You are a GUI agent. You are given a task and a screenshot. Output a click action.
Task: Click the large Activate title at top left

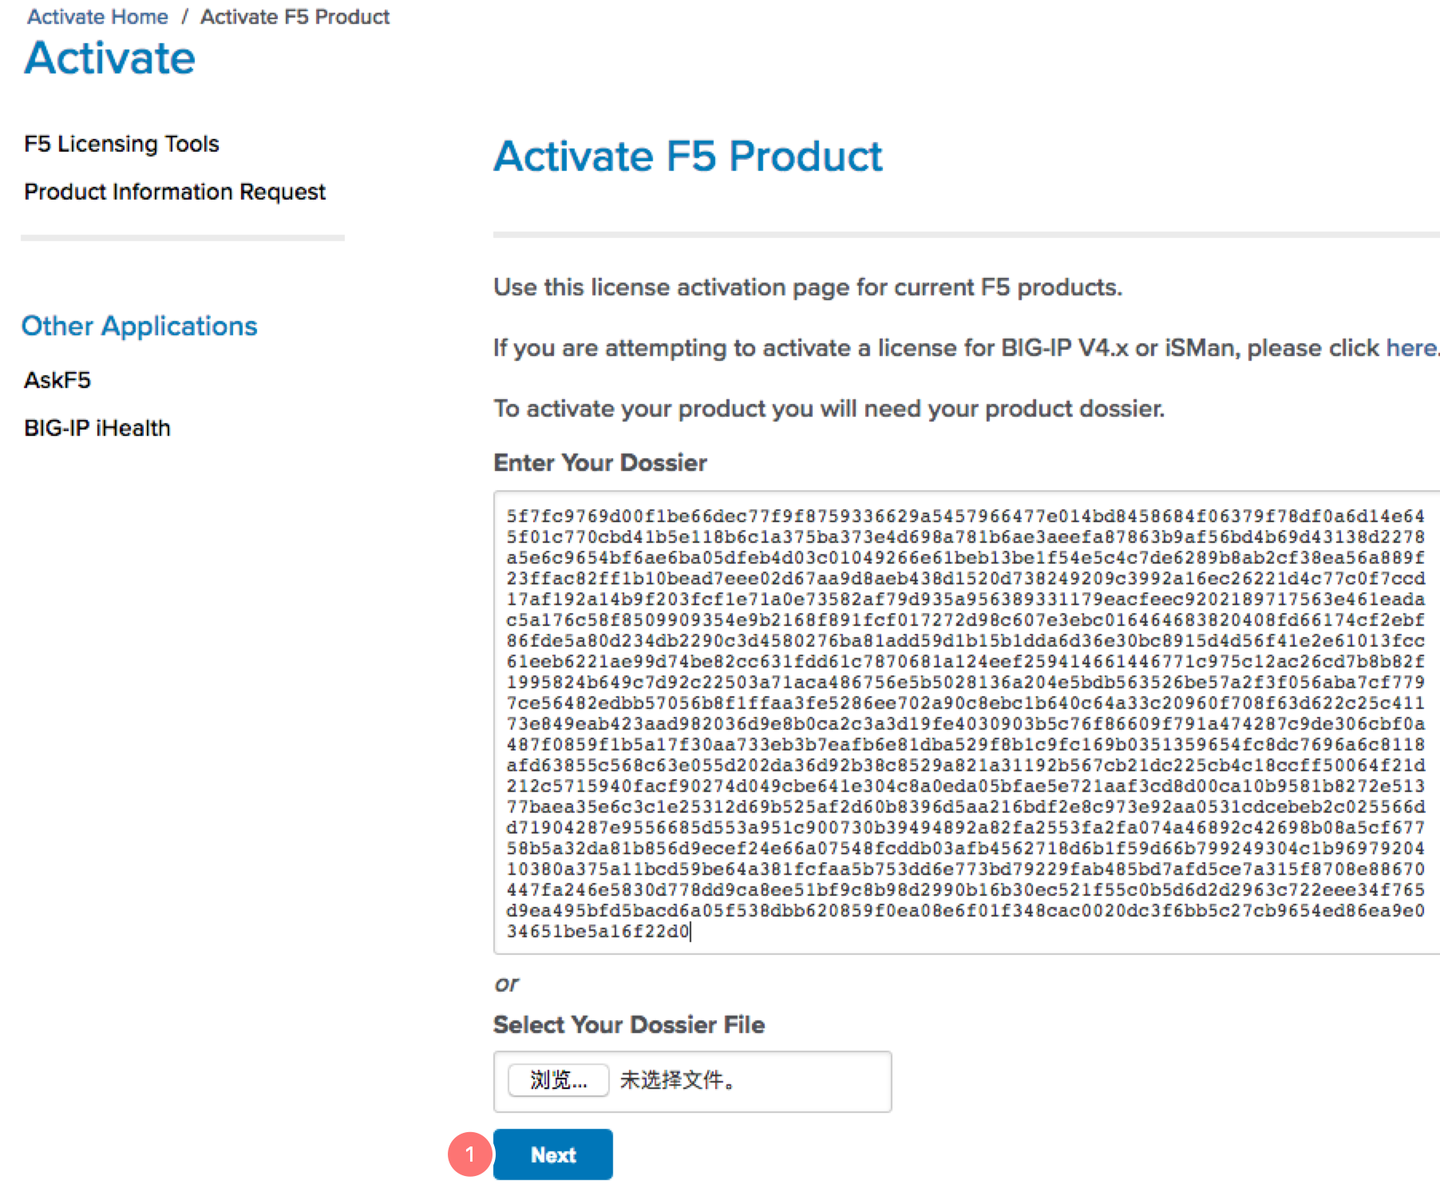pos(110,58)
